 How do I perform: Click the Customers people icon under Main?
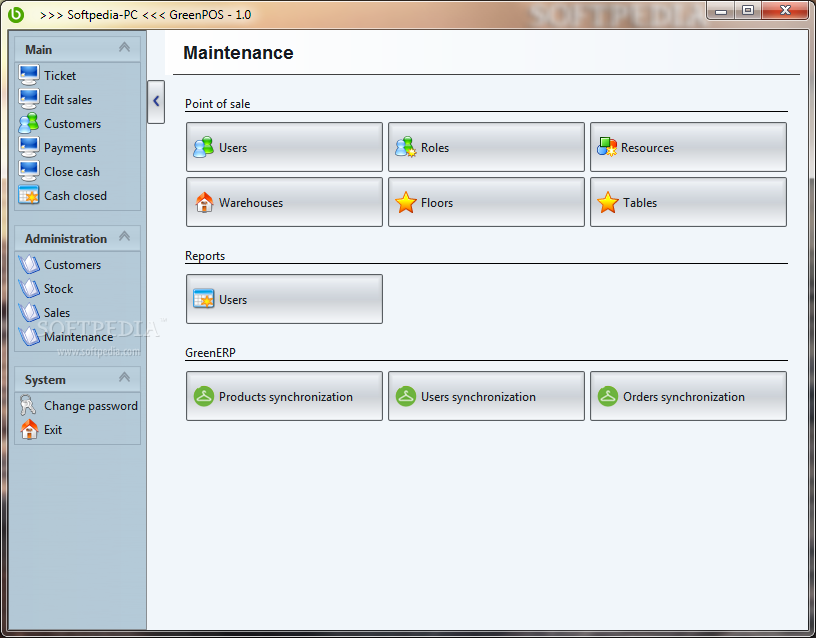tap(28, 123)
